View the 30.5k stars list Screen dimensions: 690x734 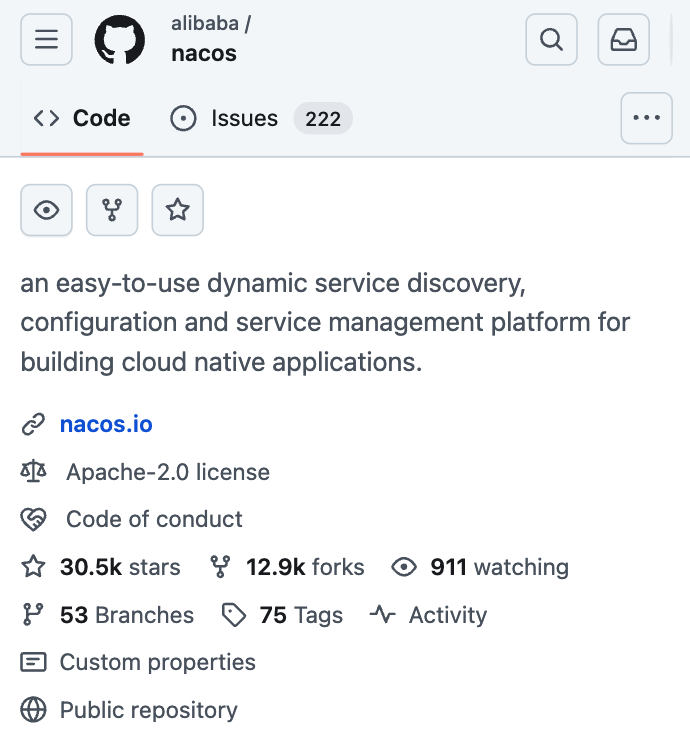(120, 567)
